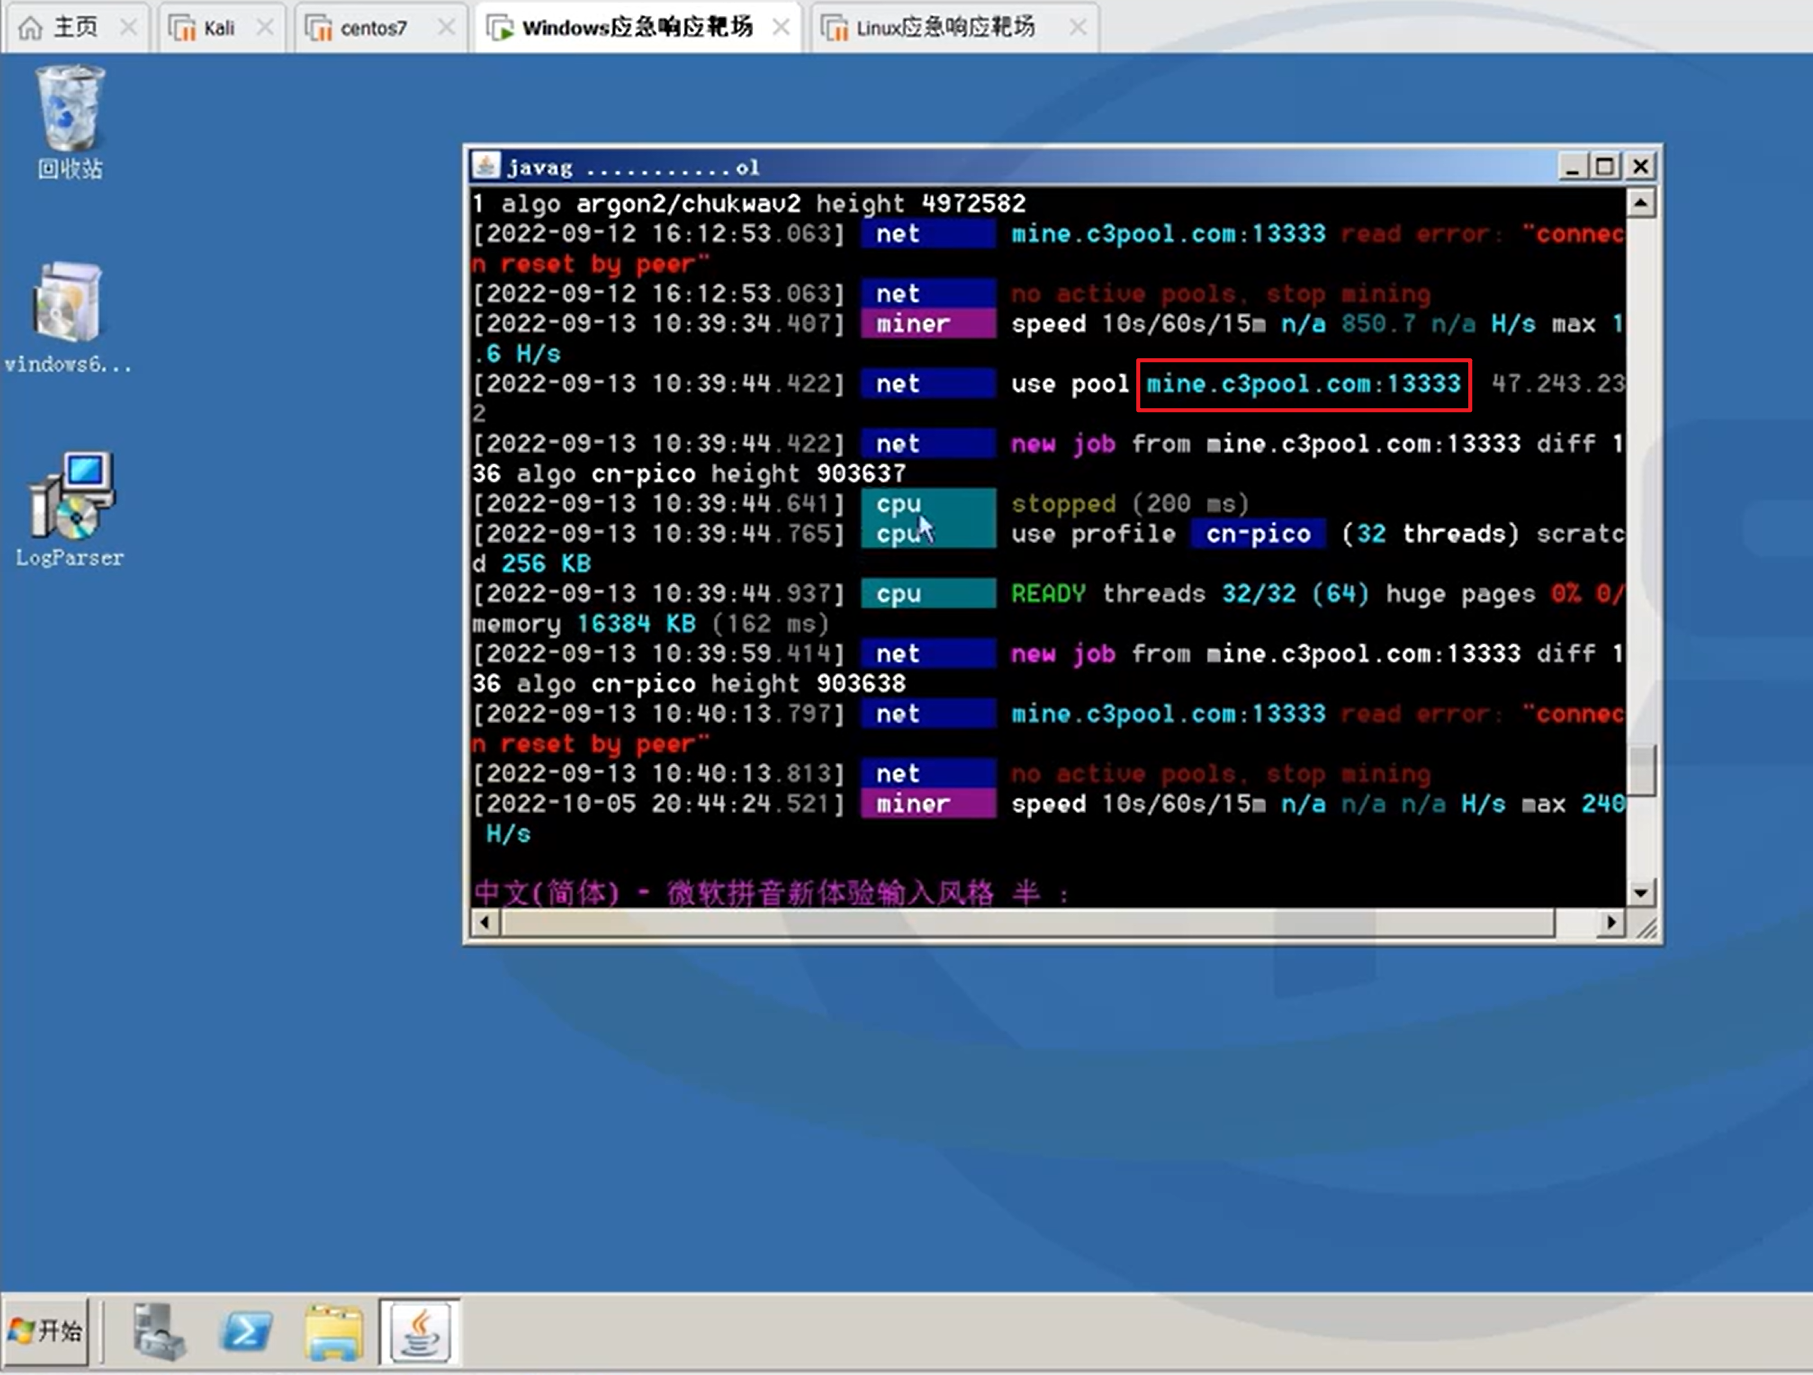Image resolution: width=1813 pixels, height=1375 pixels.
Task: Select the windows6... installer desktop icon
Action: click(x=67, y=317)
